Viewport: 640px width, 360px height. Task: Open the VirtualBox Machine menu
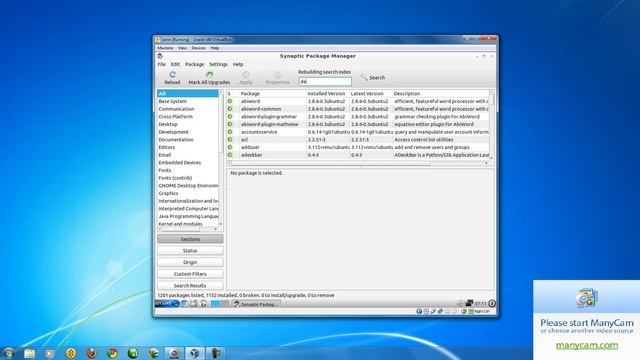click(x=165, y=48)
